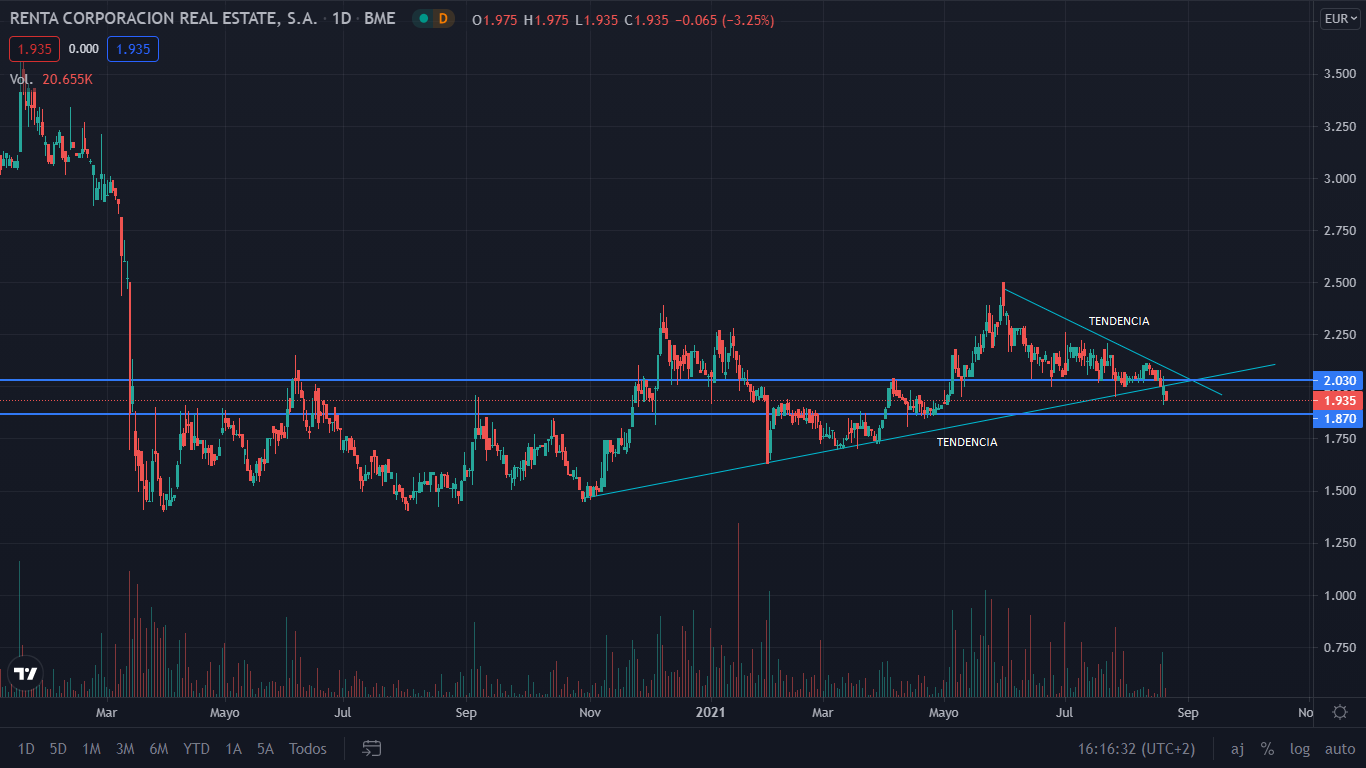1366x768 pixels.
Task: Open the go-to-date calendar icon
Action: [372, 748]
